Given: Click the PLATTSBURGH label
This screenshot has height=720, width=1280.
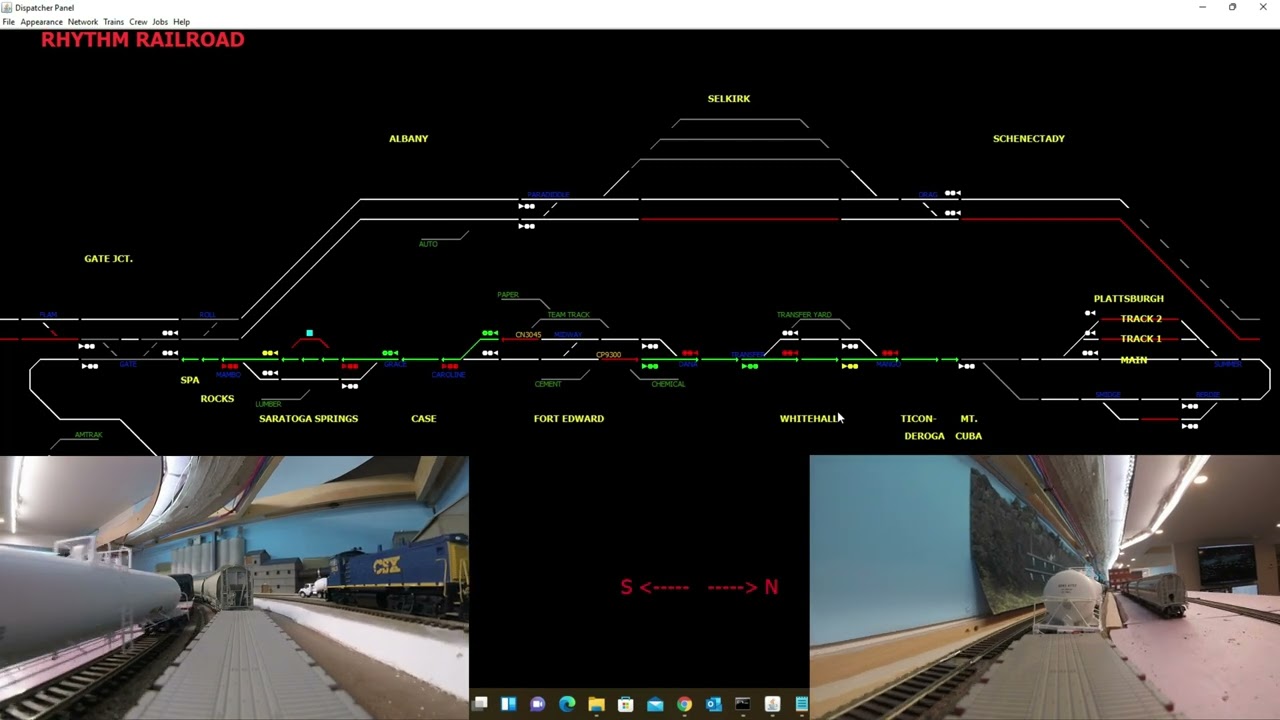Looking at the screenshot, I should [x=1129, y=299].
